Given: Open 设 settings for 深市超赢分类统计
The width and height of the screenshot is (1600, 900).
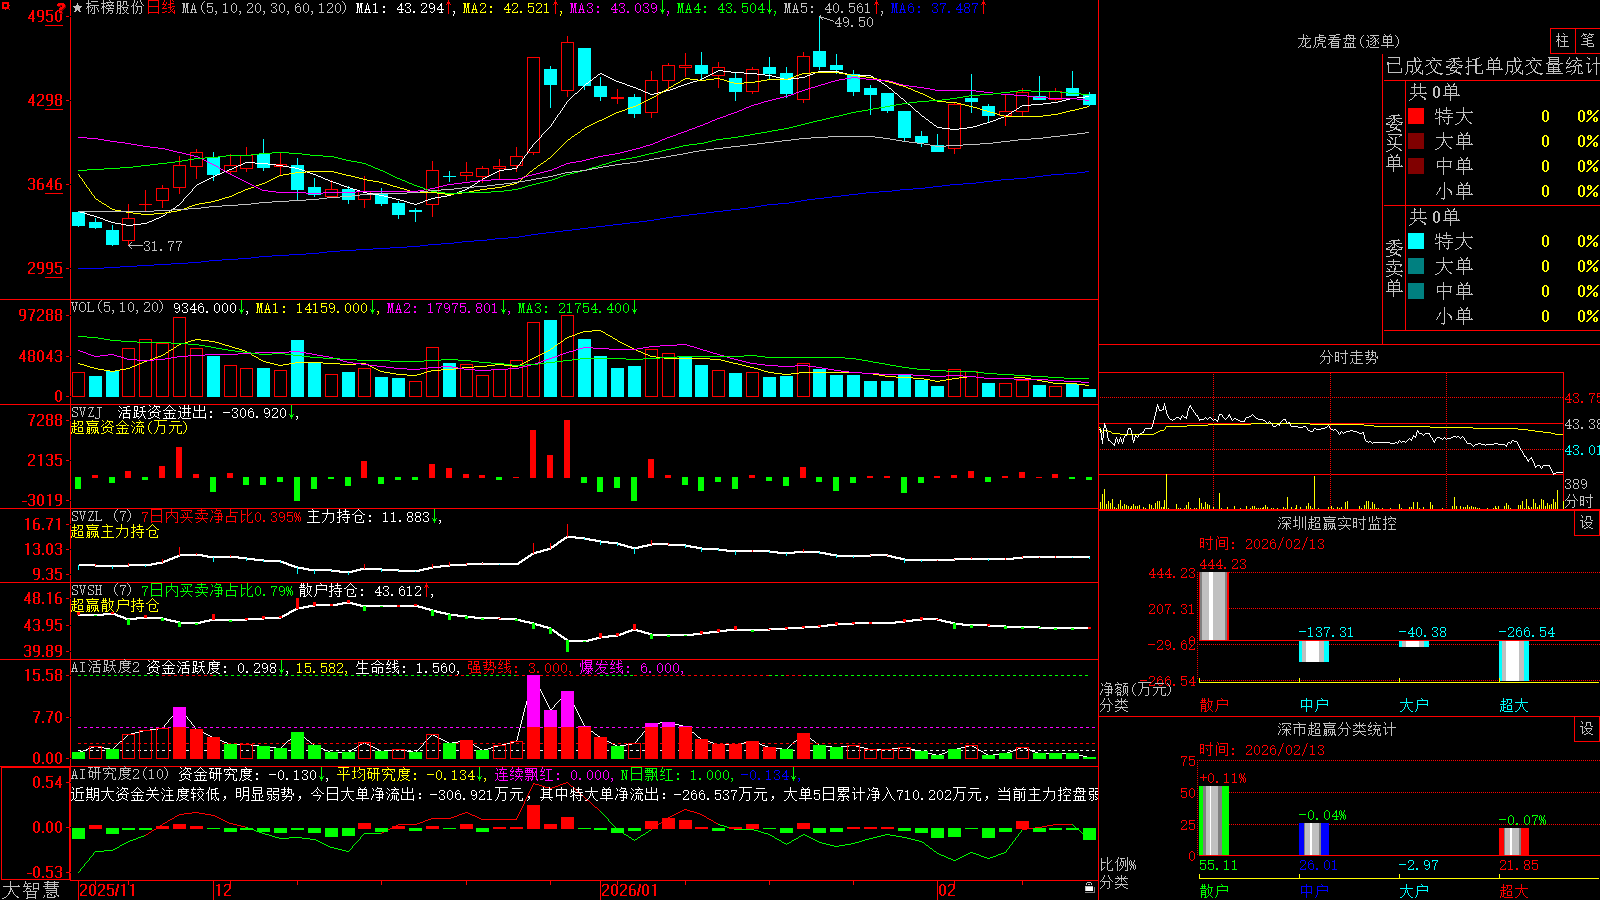Looking at the screenshot, I should [x=1587, y=729].
